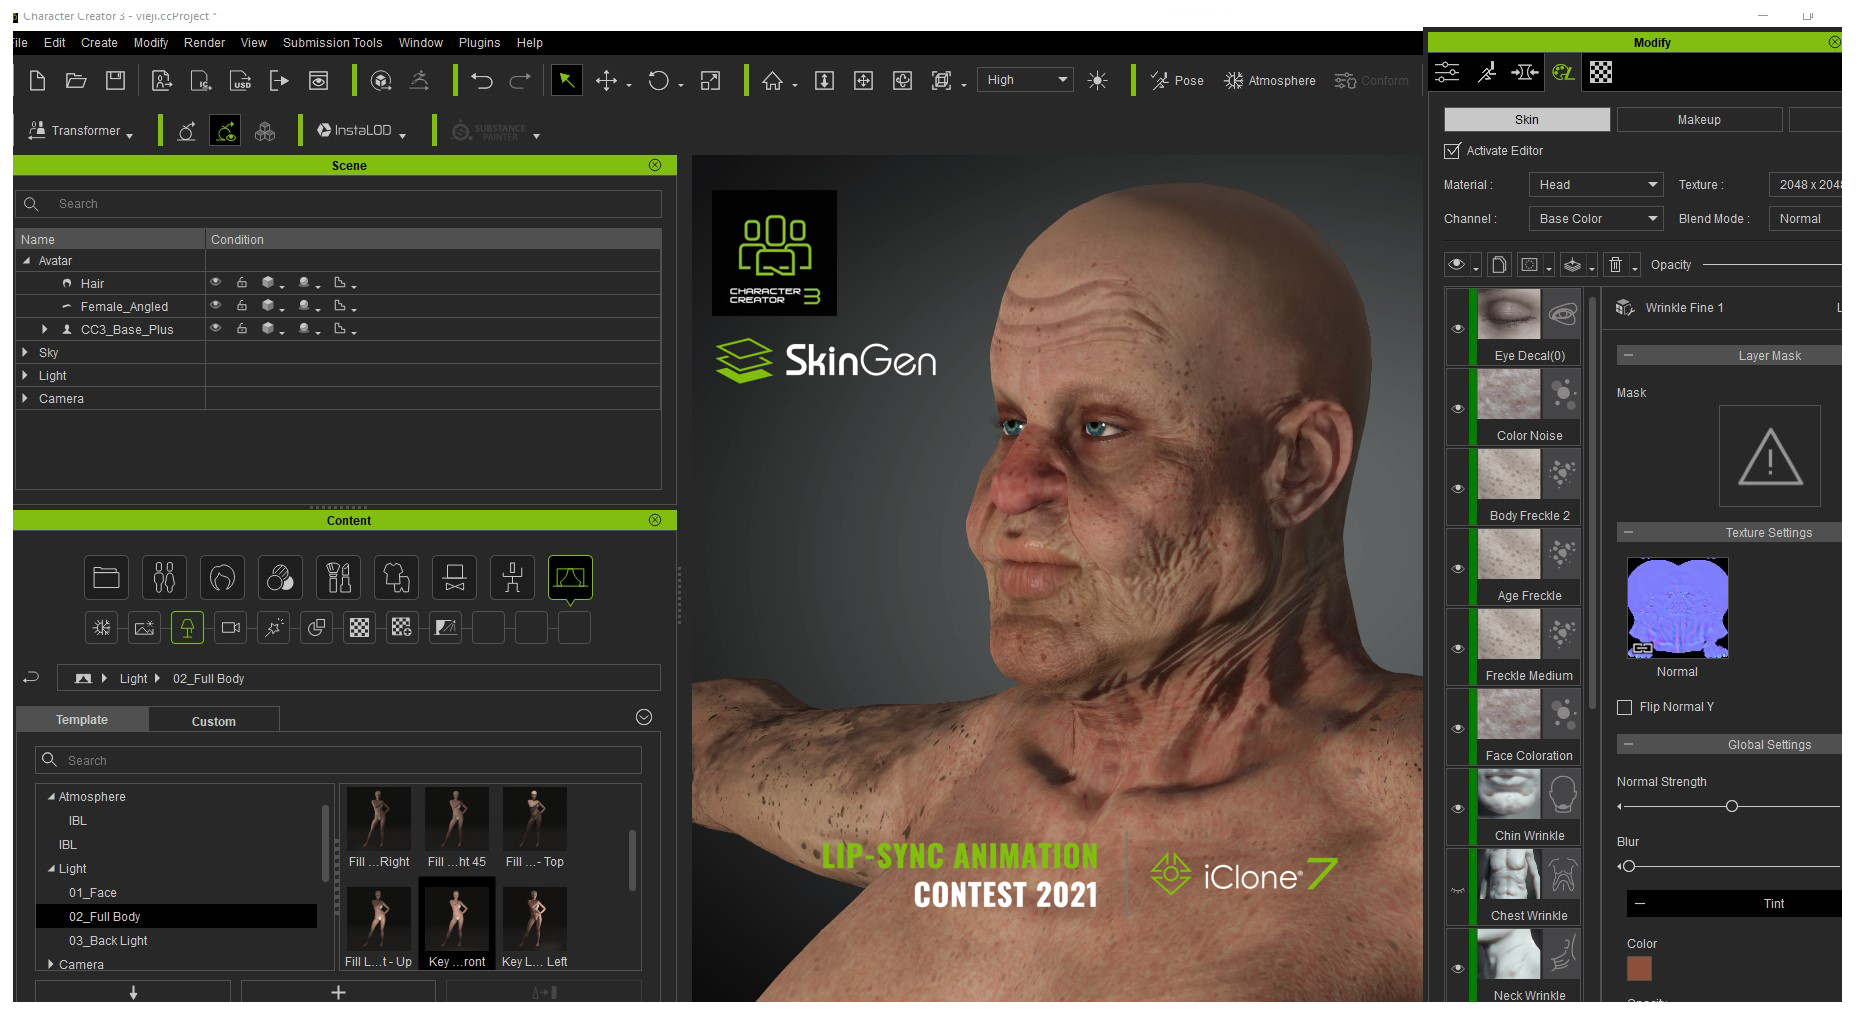Open the Modify panel sliders tab icon
The height and width of the screenshot is (1015, 1862).
click(x=1447, y=72)
